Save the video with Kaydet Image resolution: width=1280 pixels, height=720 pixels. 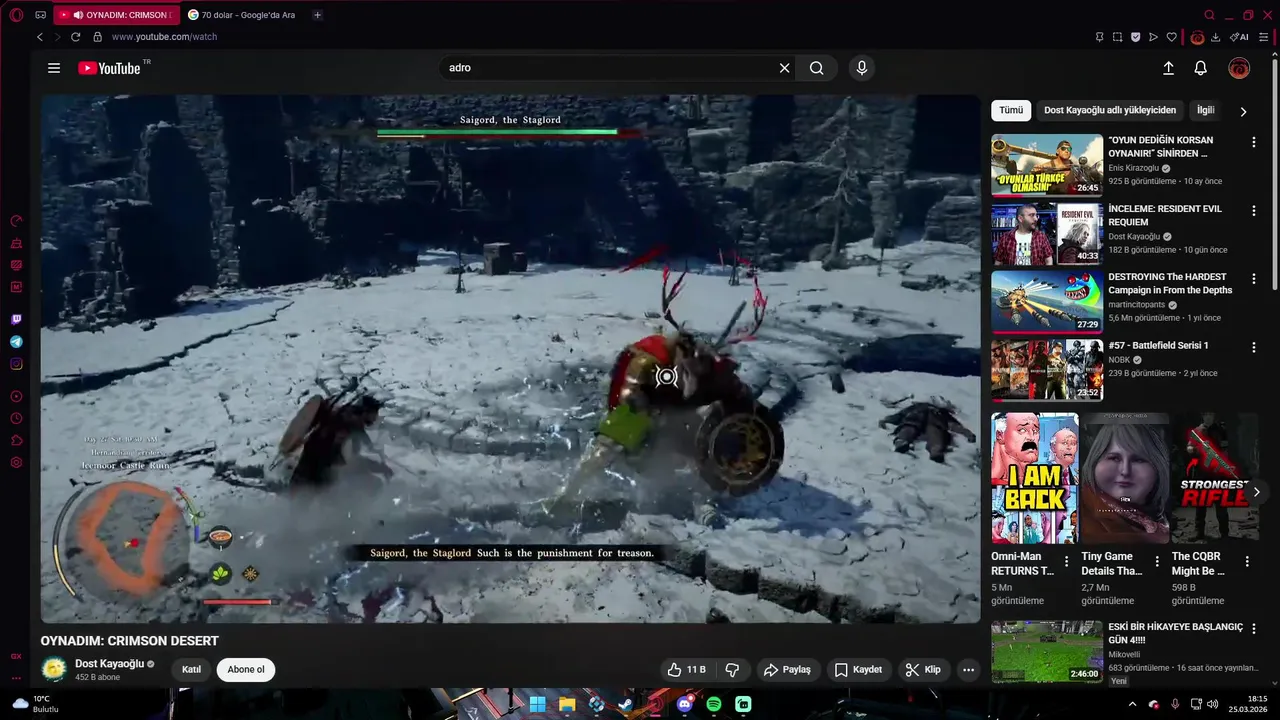(858, 670)
